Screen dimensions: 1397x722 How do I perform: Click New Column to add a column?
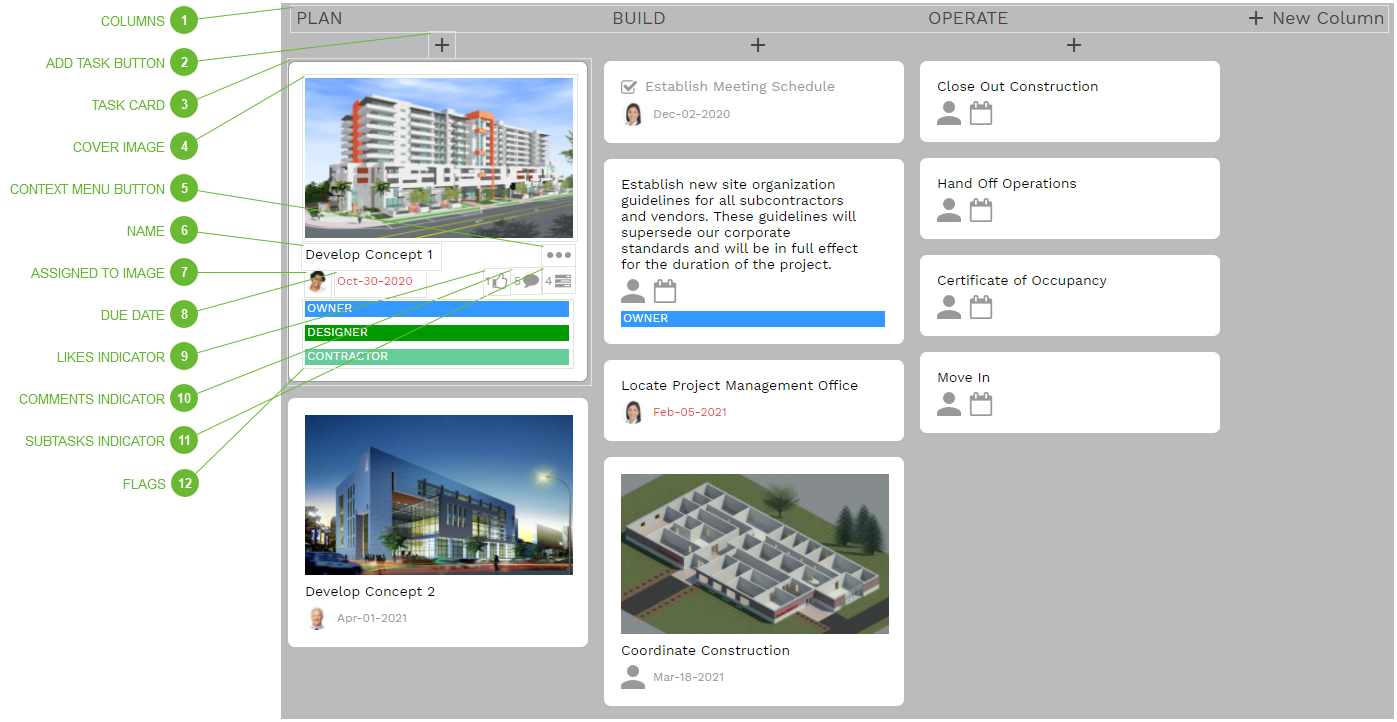(x=1315, y=17)
